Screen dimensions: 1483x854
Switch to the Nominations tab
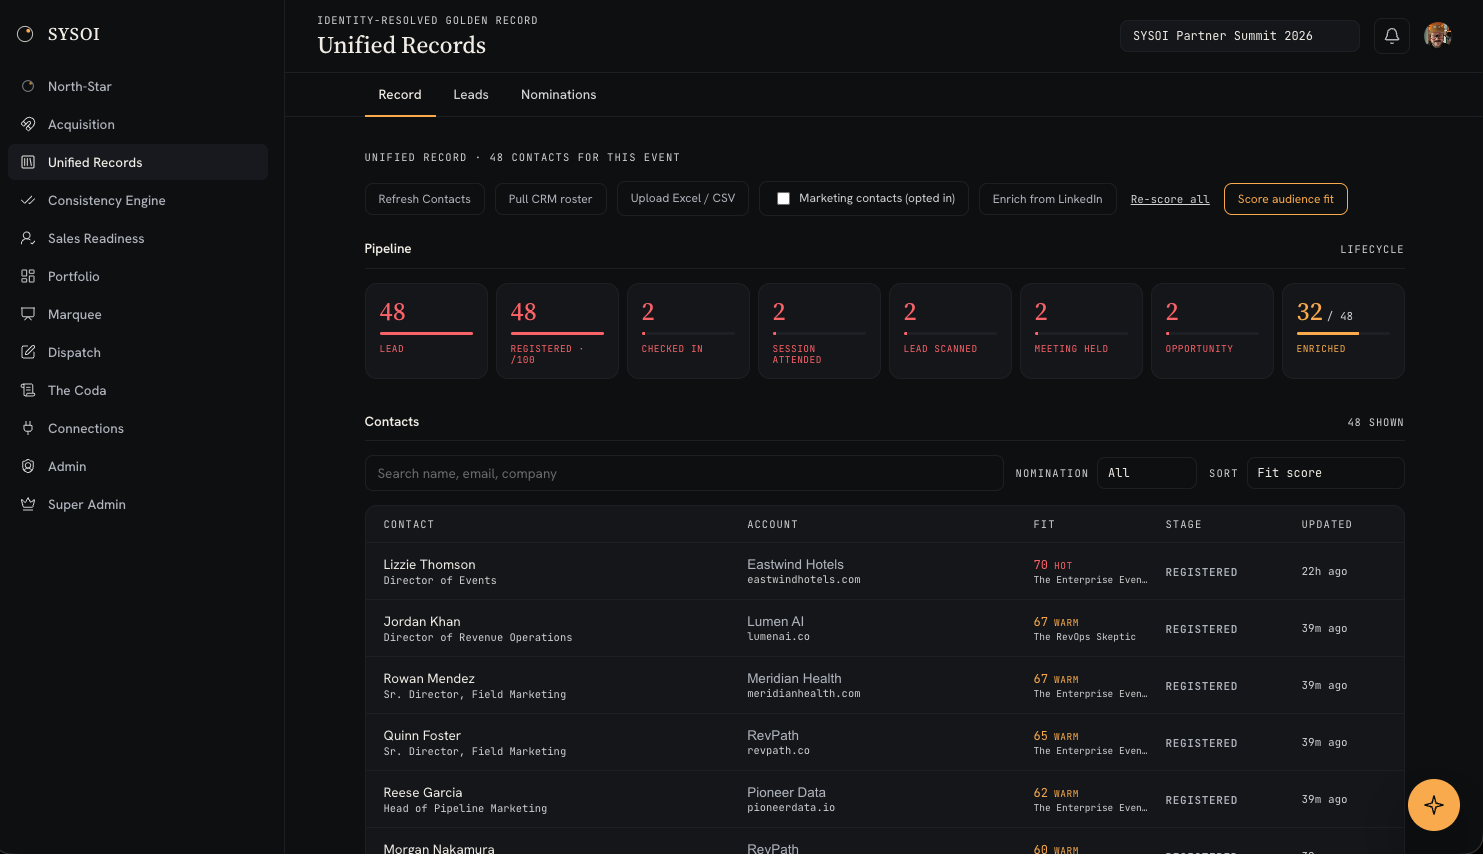pos(559,95)
